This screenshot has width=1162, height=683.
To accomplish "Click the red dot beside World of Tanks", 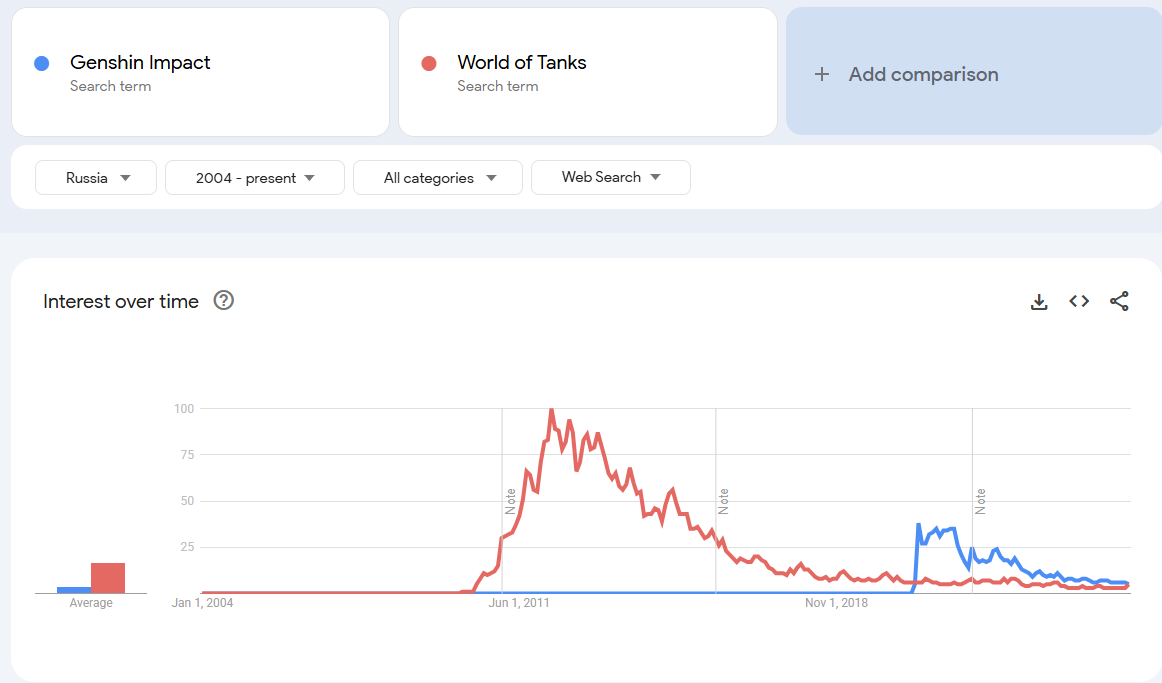I will pyautogui.click(x=429, y=64).
